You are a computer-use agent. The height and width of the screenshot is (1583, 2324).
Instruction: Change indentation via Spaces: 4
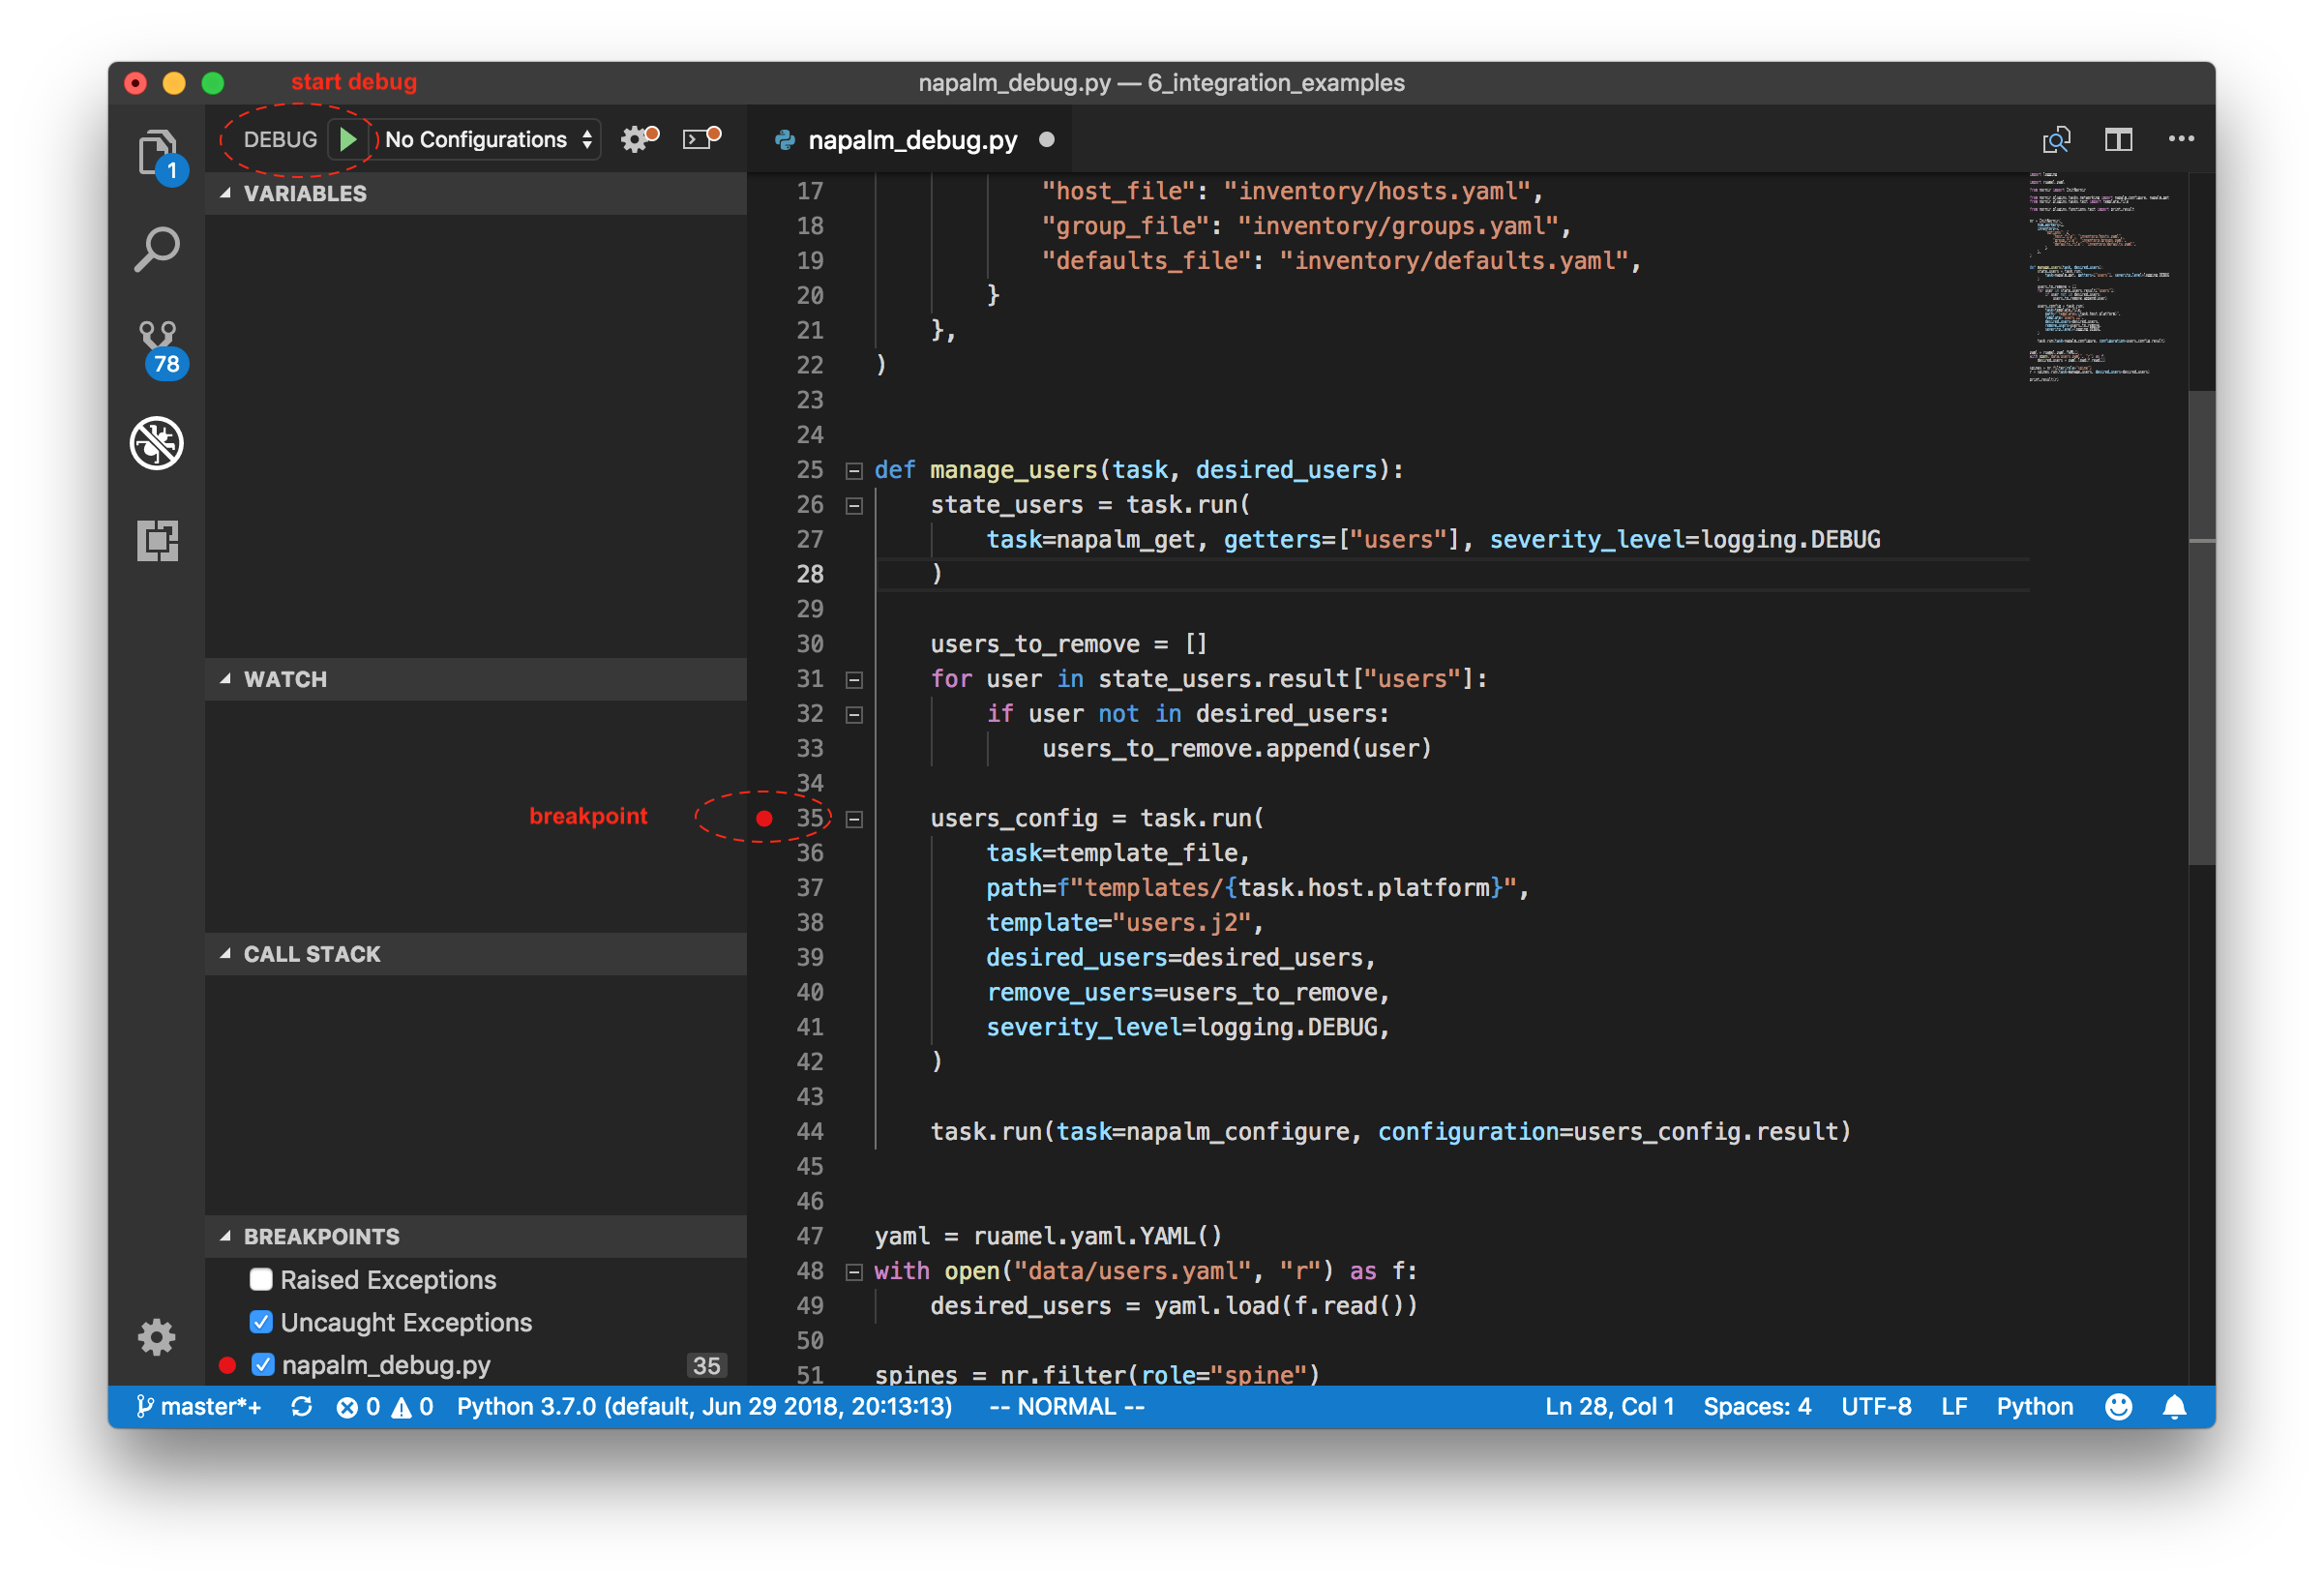pyautogui.click(x=1757, y=1406)
